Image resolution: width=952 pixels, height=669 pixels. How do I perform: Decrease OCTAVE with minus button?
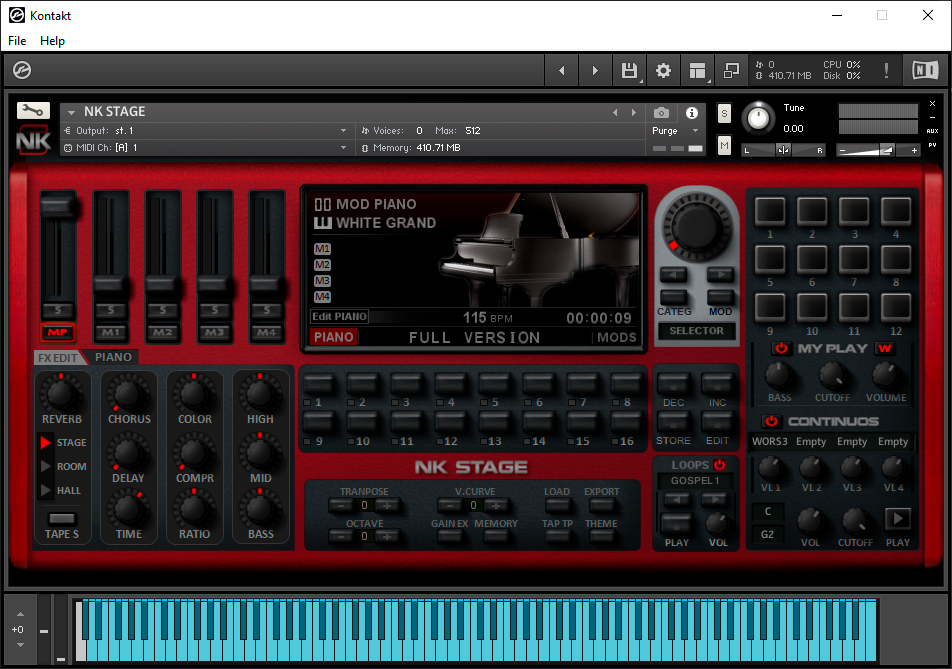[341, 536]
